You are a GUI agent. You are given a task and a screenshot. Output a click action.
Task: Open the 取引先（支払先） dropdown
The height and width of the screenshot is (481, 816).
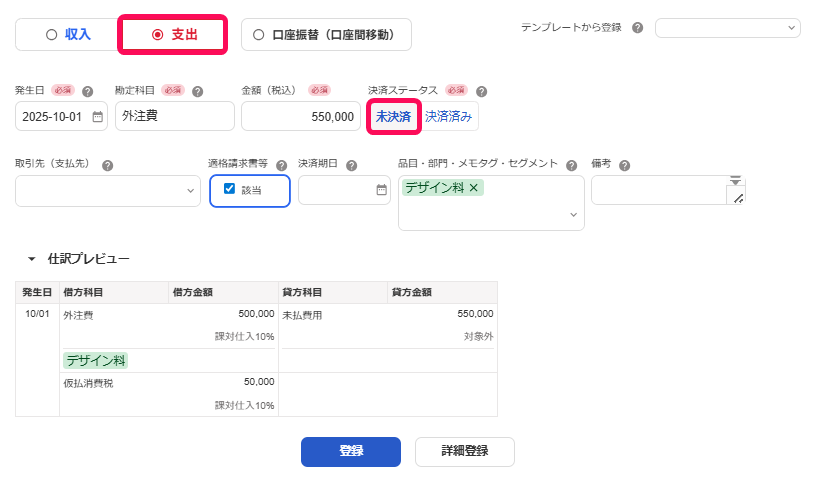point(108,191)
